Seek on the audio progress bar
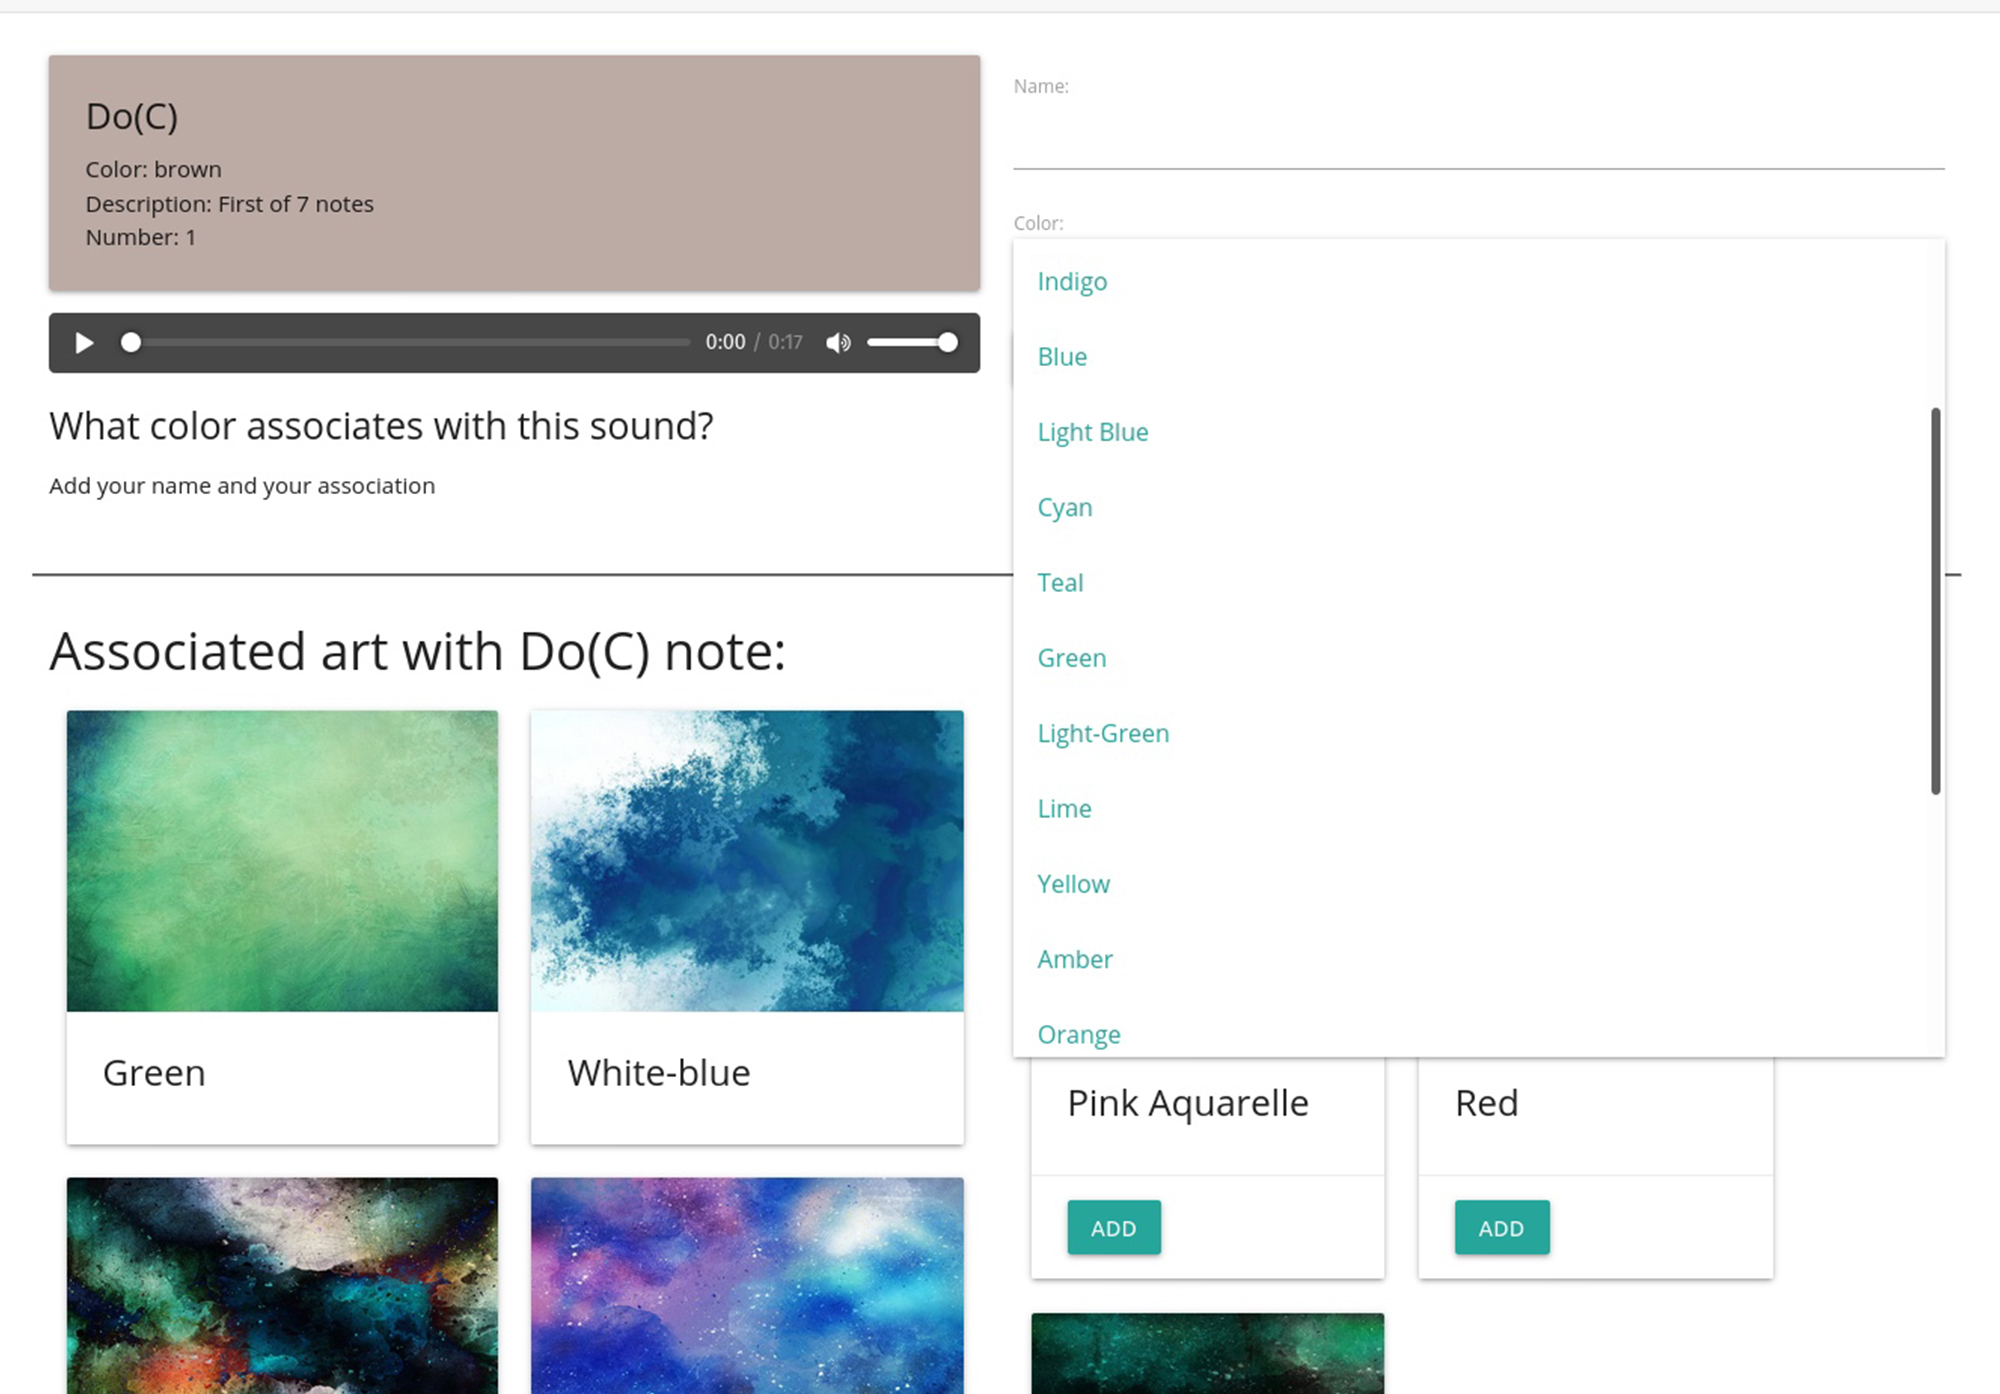This screenshot has width=2000, height=1394. click(x=410, y=343)
